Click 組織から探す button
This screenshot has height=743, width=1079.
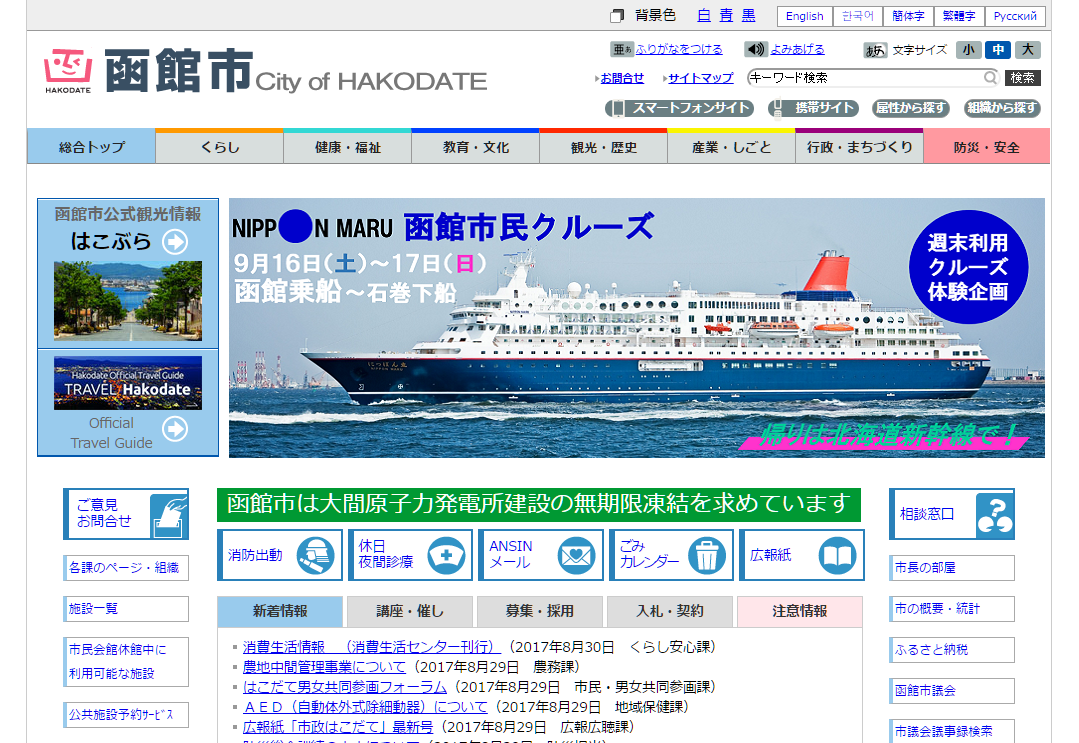(1002, 108)
